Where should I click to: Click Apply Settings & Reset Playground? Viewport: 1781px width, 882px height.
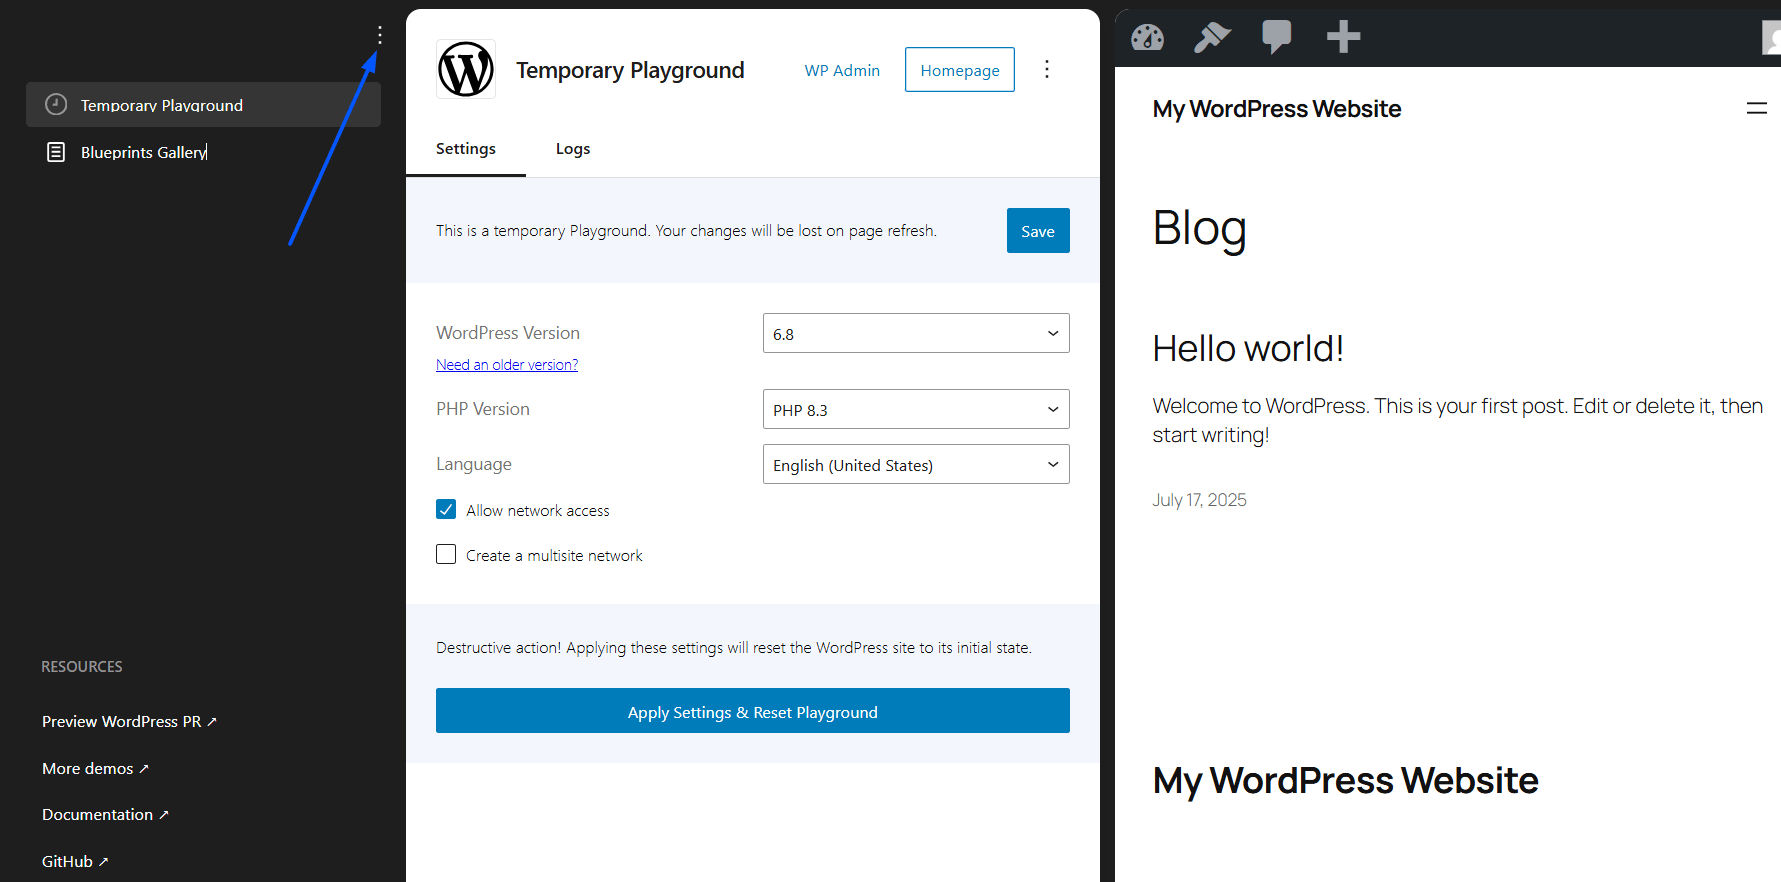click(x=753, y=710)
